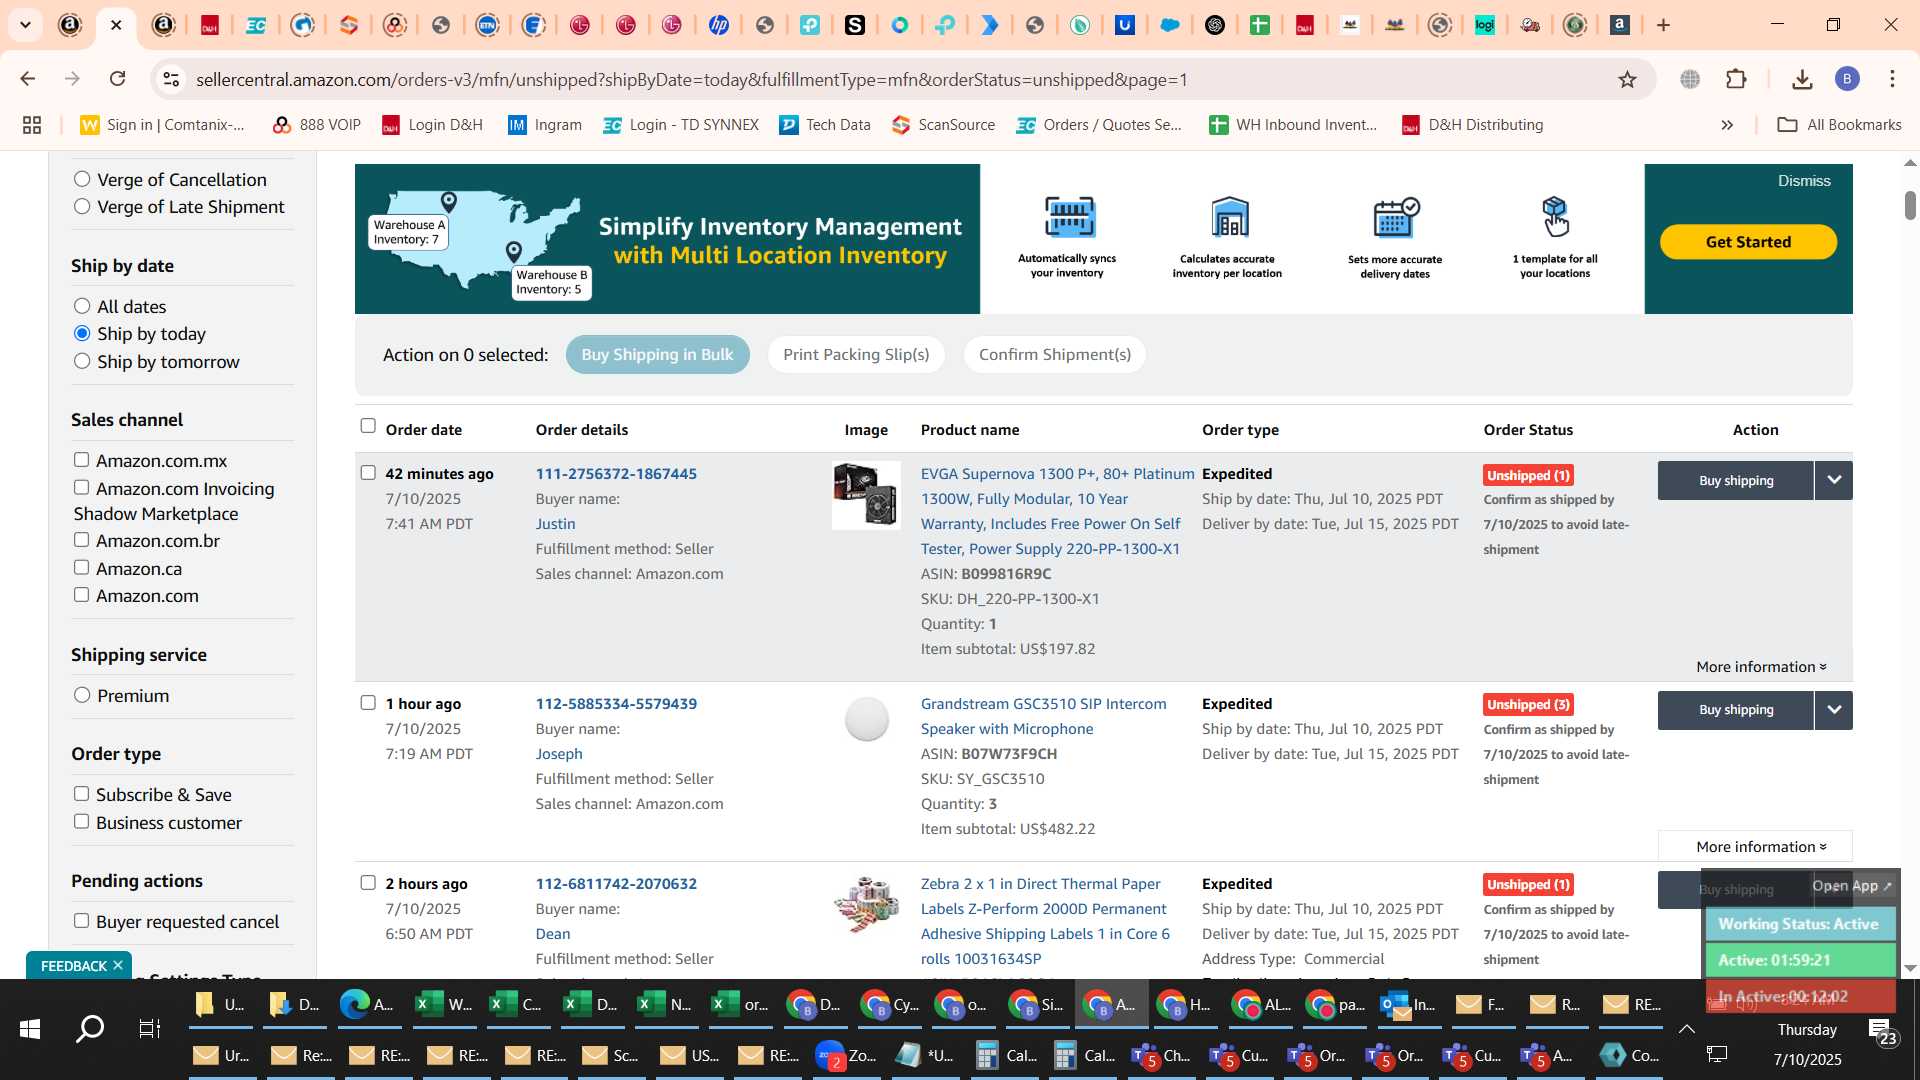Expand More information for Grandstream order
1920x1080 pixels.
(x=1761, y=847)
